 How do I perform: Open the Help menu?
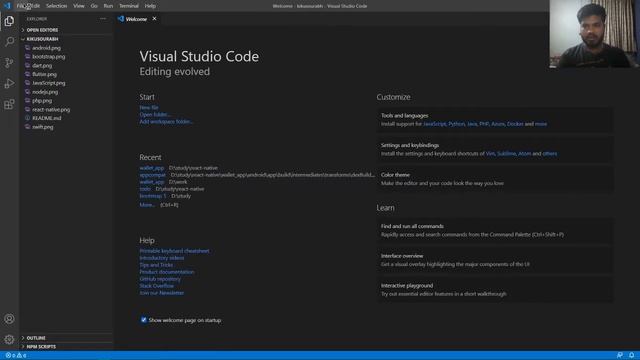click(x=150, y=6)
